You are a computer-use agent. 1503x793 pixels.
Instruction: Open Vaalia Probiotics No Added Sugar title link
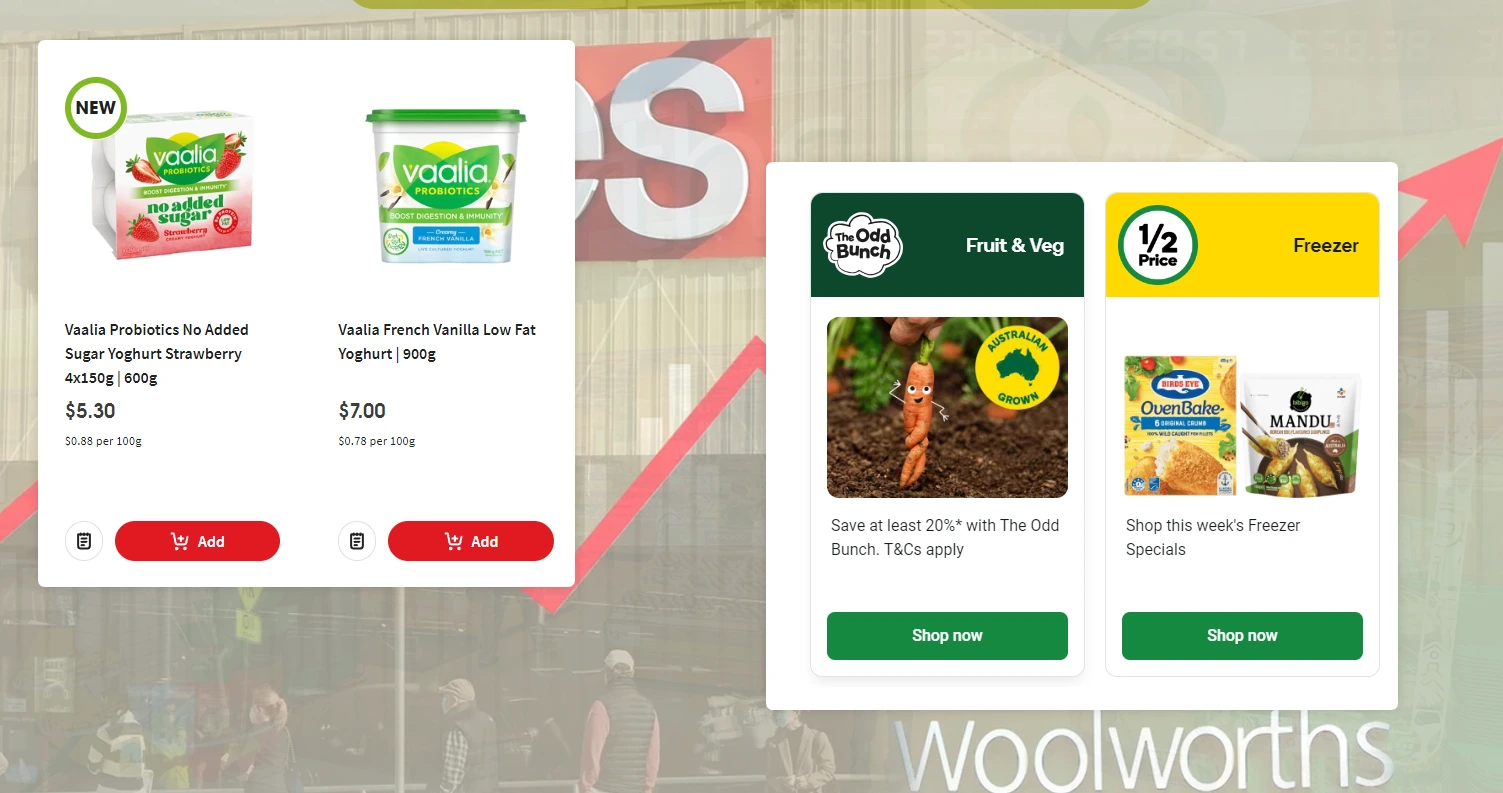click(x=157, y=353)
